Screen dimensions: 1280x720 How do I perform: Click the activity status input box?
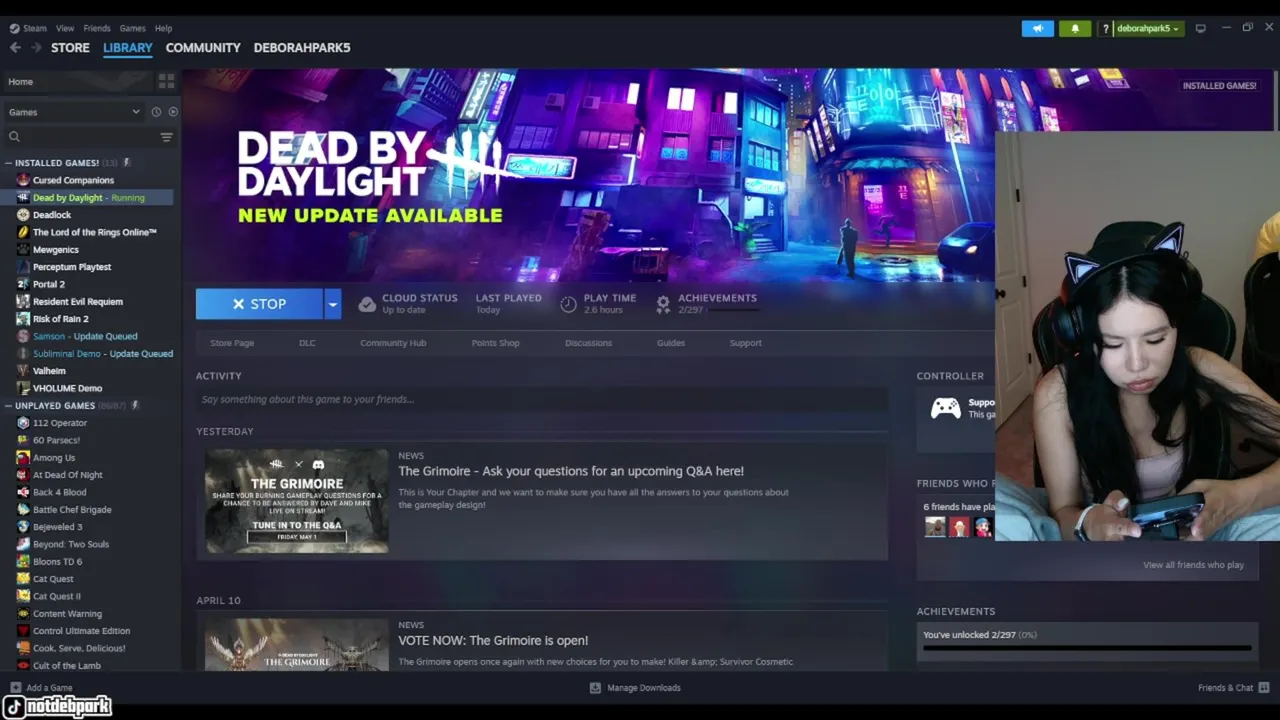541,399
